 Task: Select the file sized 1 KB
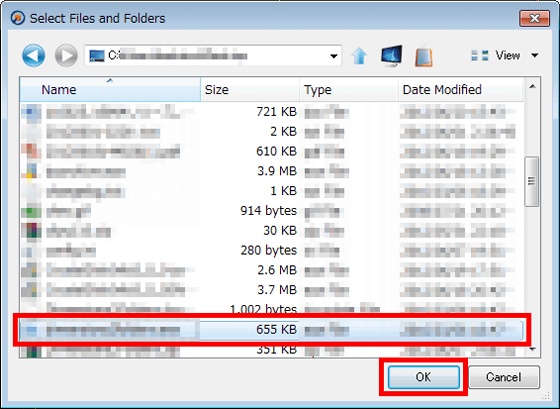pyautogui.click(x=271, y=191)
